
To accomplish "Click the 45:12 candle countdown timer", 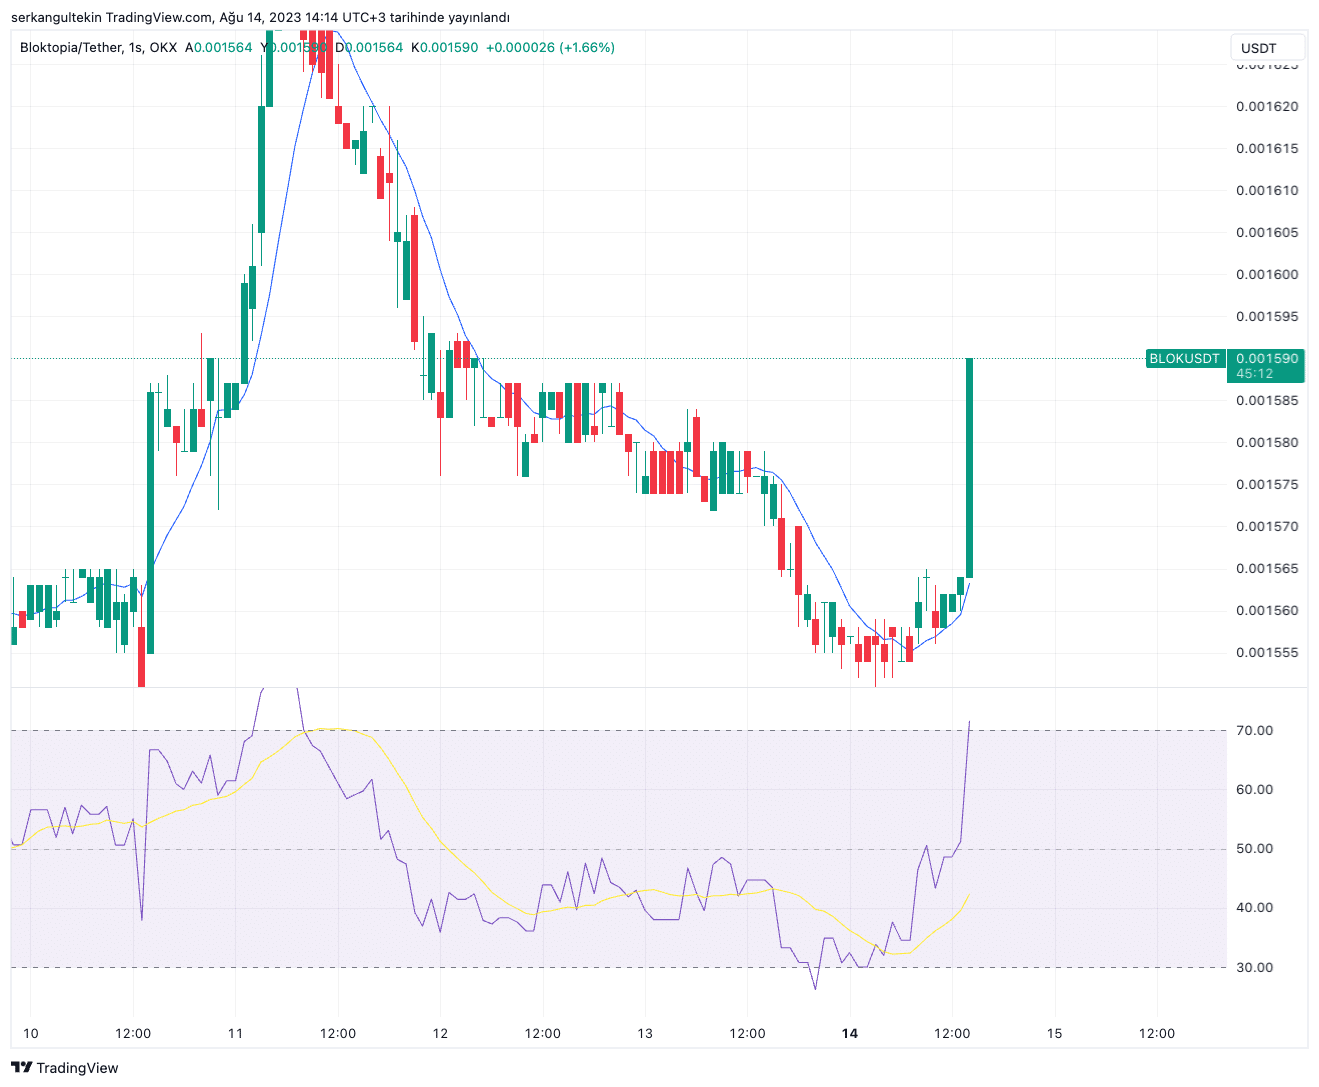I will (x=1254, y=374).
